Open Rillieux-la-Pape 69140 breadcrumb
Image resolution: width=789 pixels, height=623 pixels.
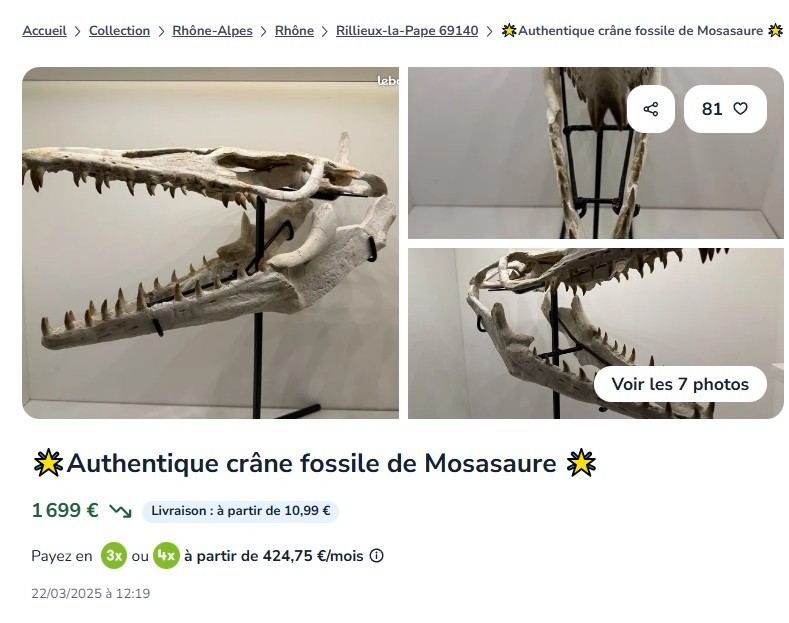click(407, 31)
